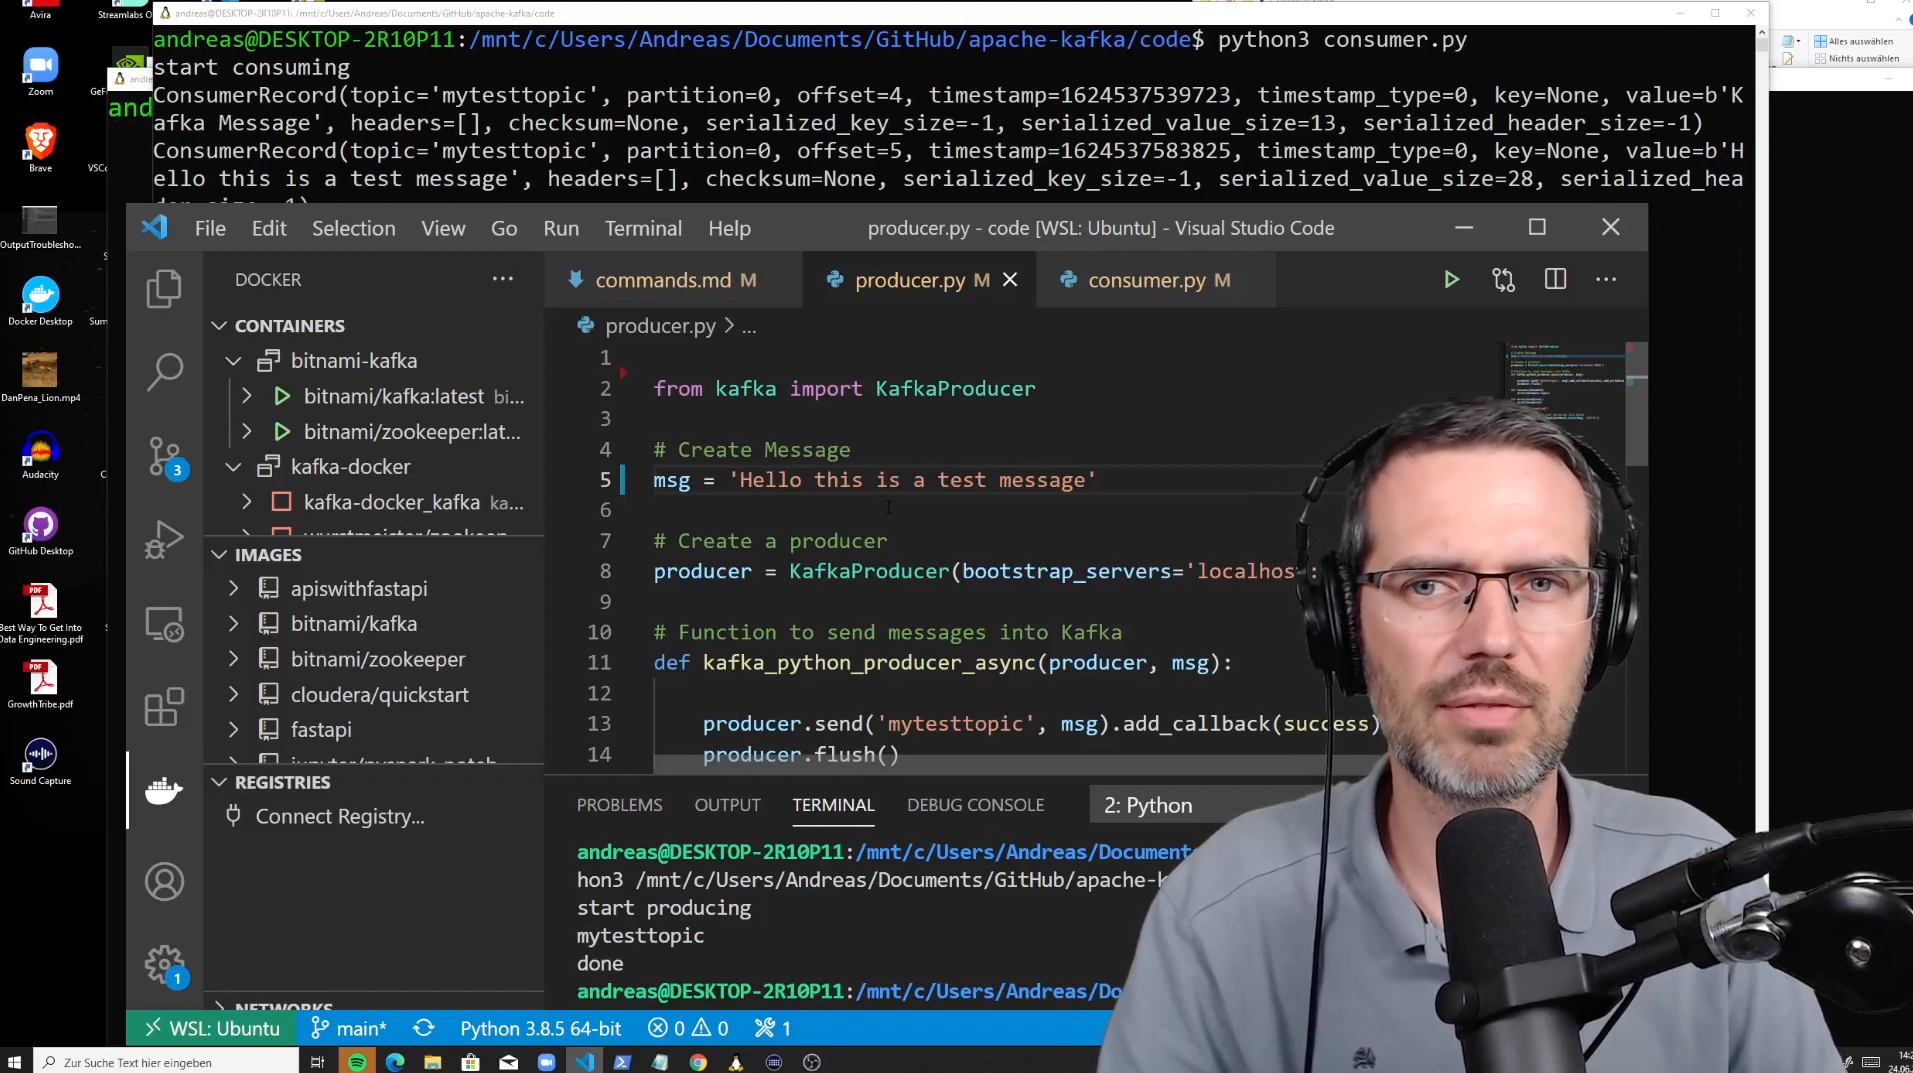This screenshot has height=1073, width=1913.
Task: Switch to OUTPUT panel tab
Action: pyautogui.click(x=727, y=805)
